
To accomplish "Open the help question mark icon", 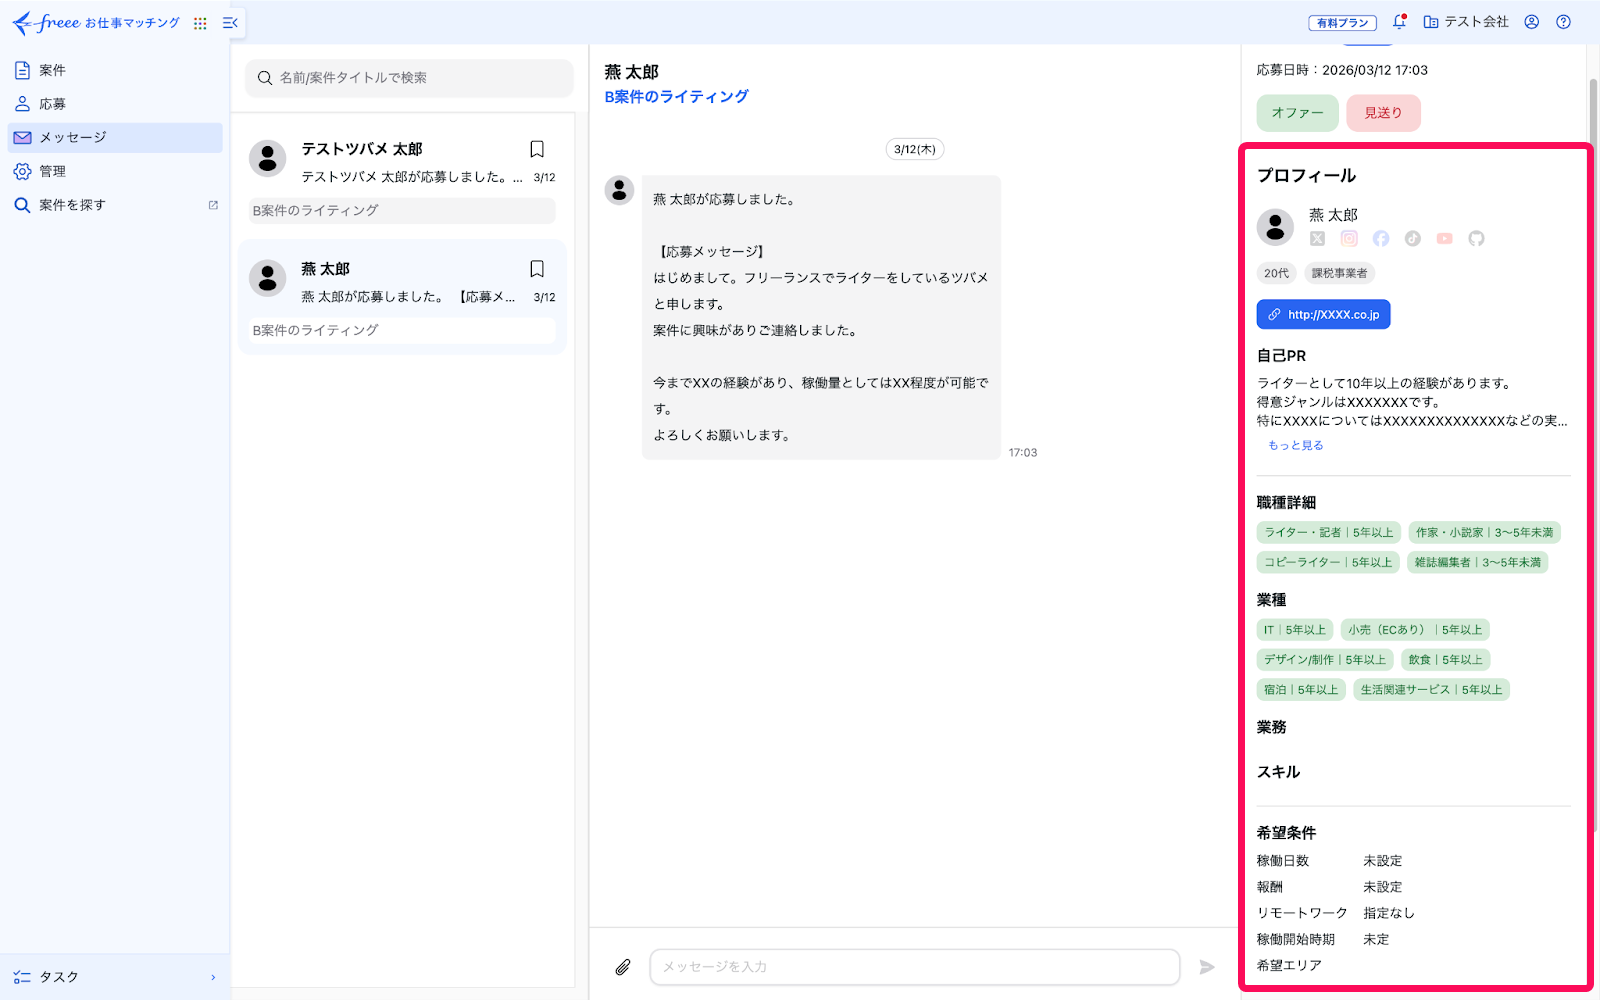I will coord(1563,22).
